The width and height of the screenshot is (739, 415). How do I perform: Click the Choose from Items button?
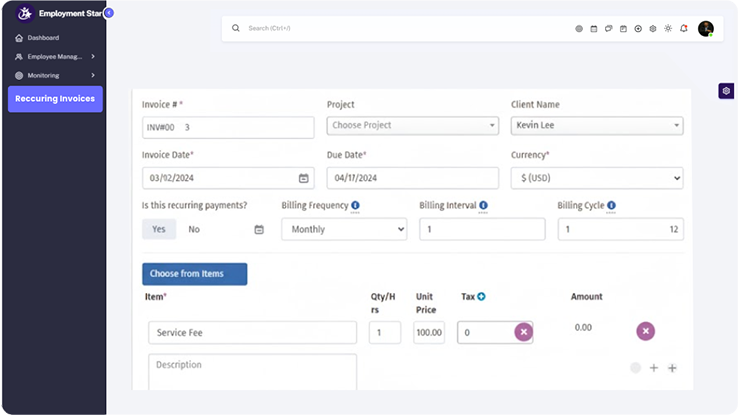click(x=194, y=274)
